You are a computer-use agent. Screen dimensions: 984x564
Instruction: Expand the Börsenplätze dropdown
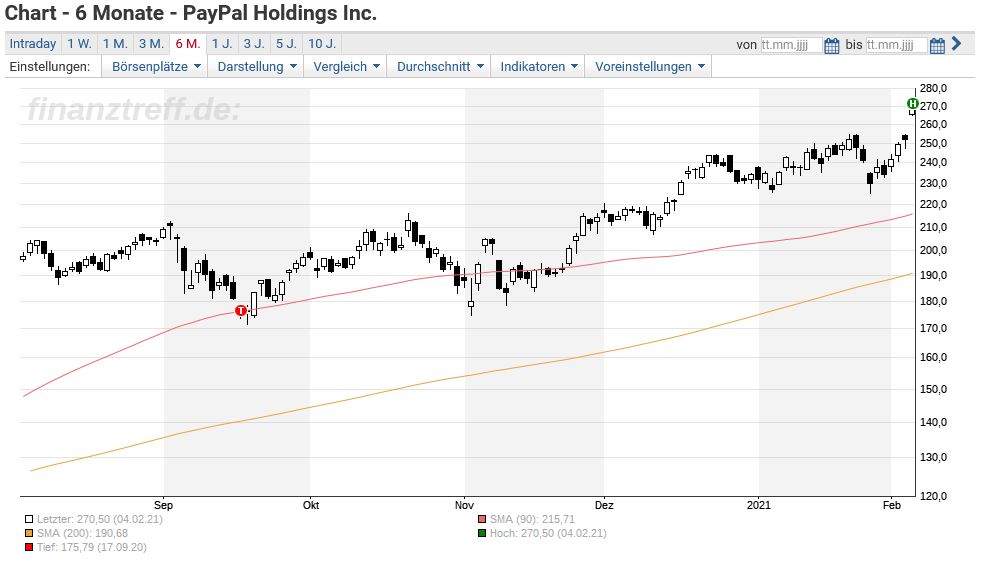tap(156, 67)
